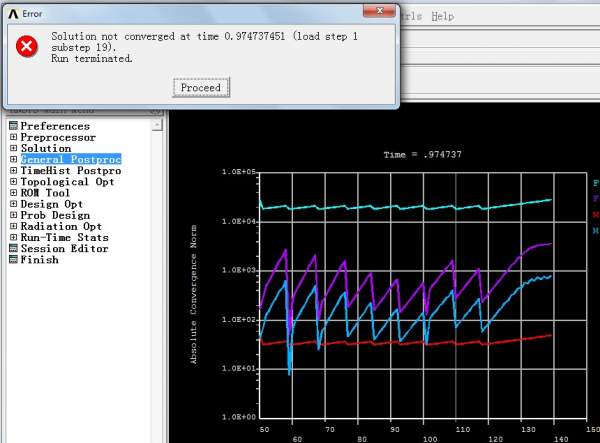Expand the Topological Opt node
This screenshot has height=443, width=600.
click(x=13, y=182)
